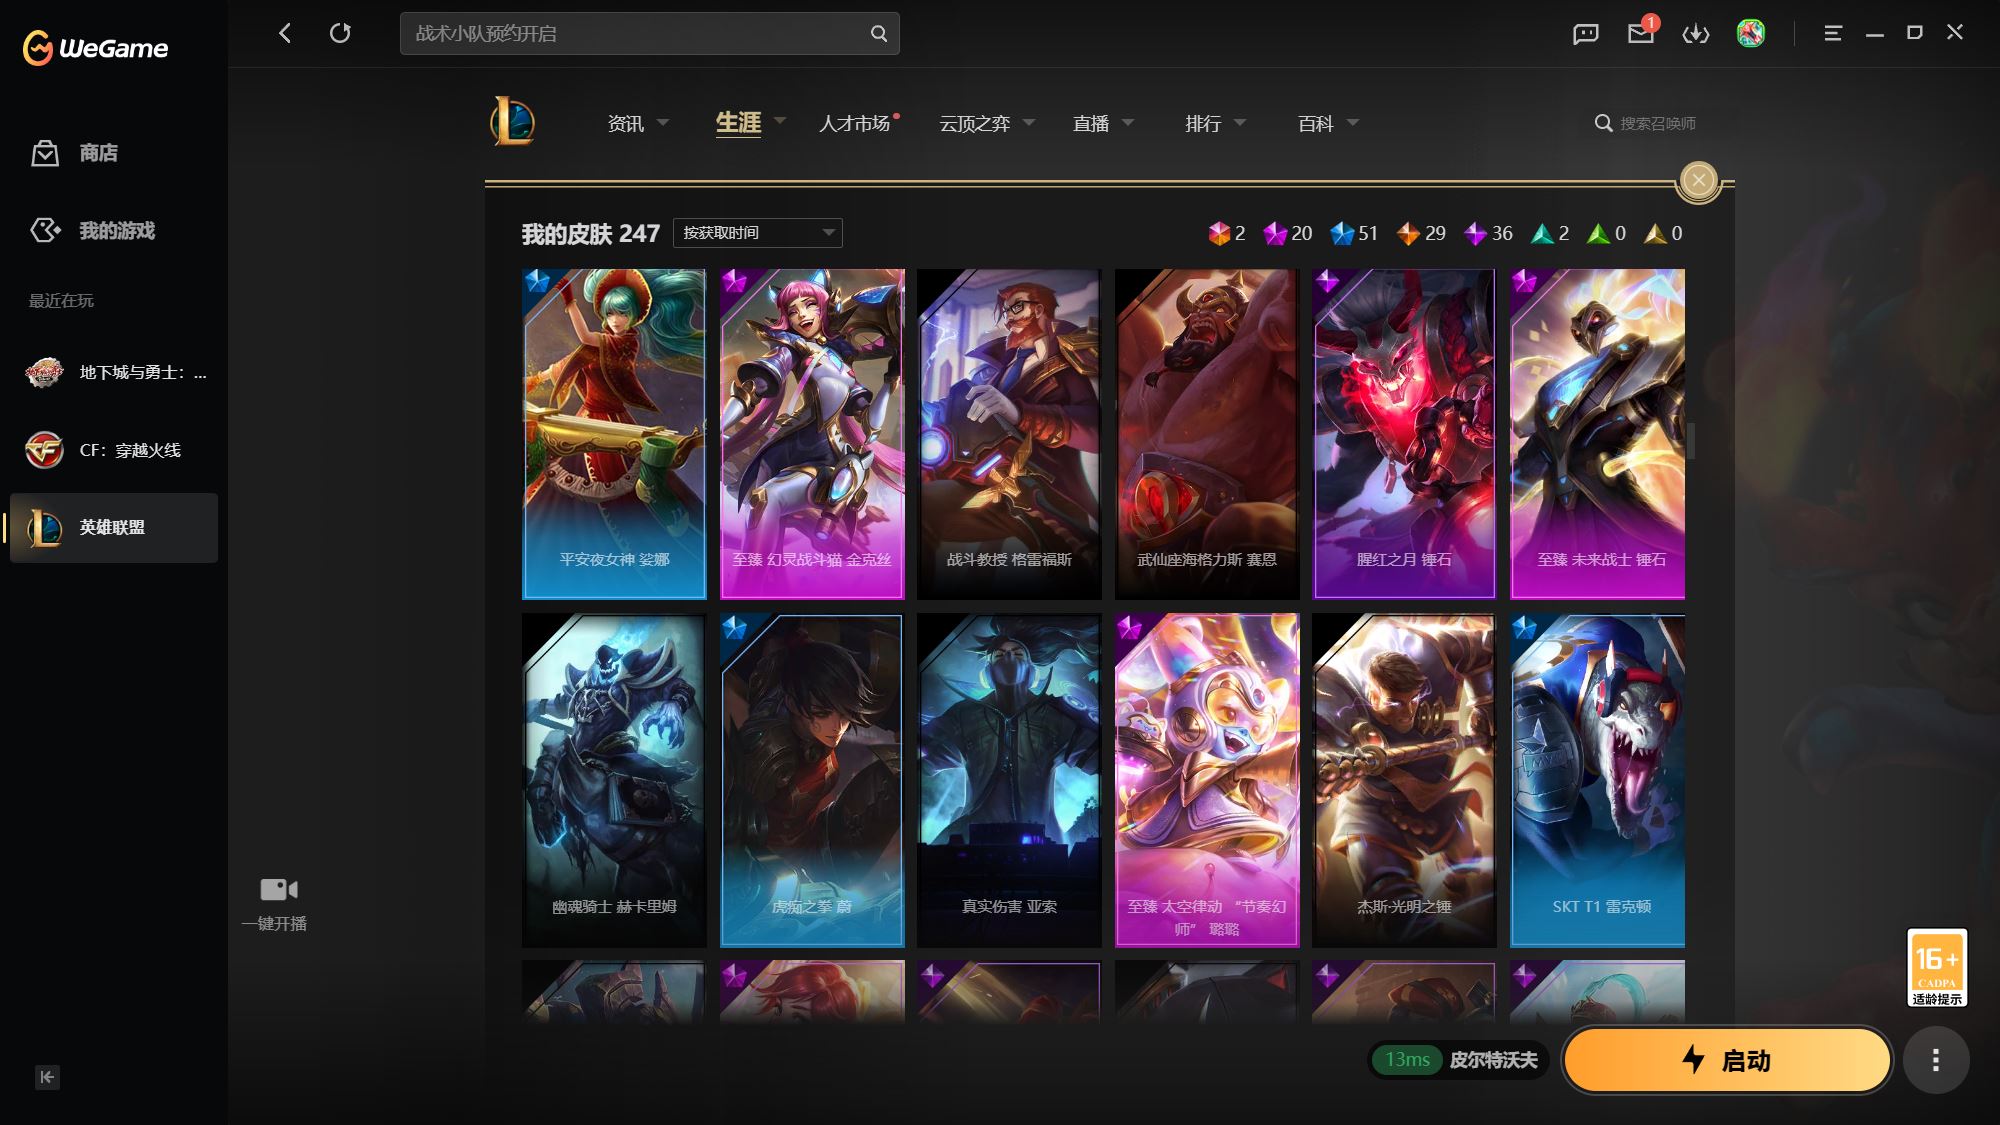The width and height of the screenshot is (2000, 1125).
Task: Launch the game with the 启动 button
Action: coord(1727,1060)
